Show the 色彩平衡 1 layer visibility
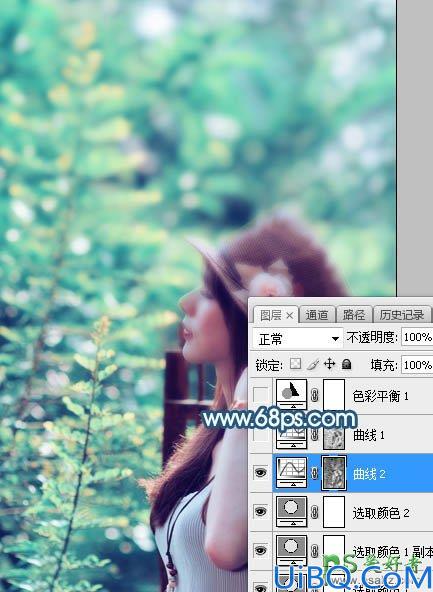The height and width of the screenshot is (592, 433). [x=260, y=395]
